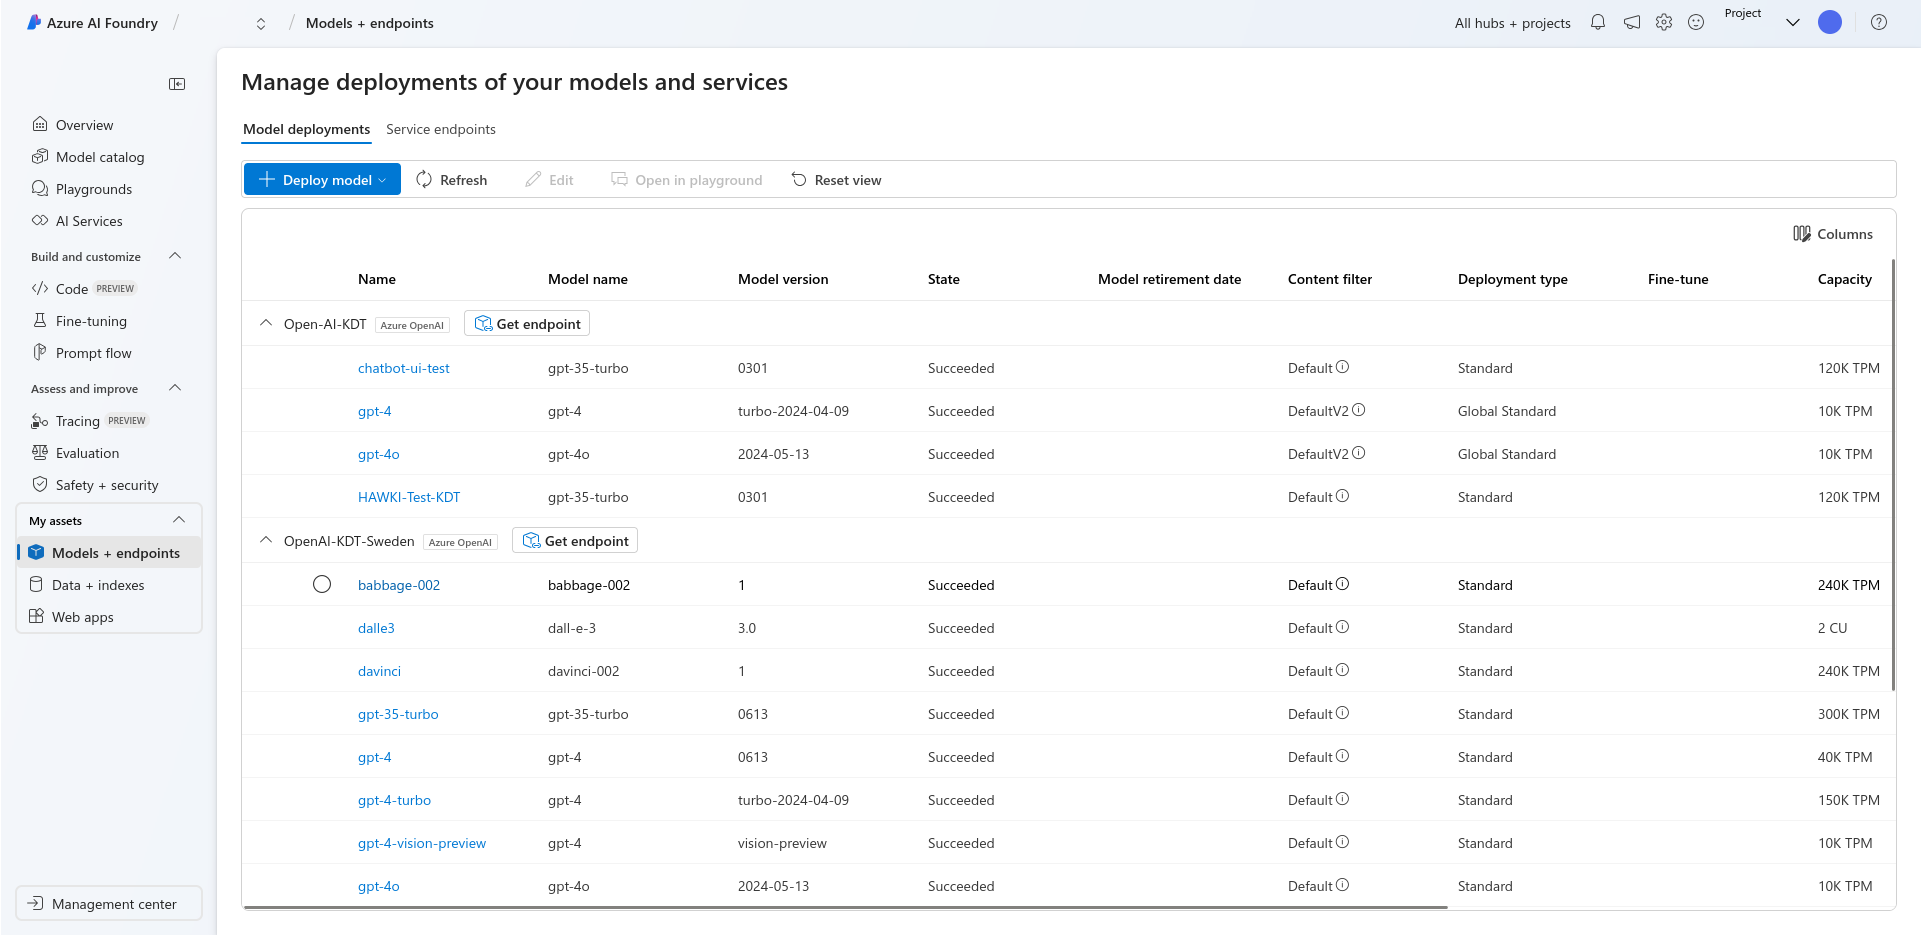This screenshot has width=1922, height=936.
Task: Click the Safety + security shield icon
Action: pos(40,484)
